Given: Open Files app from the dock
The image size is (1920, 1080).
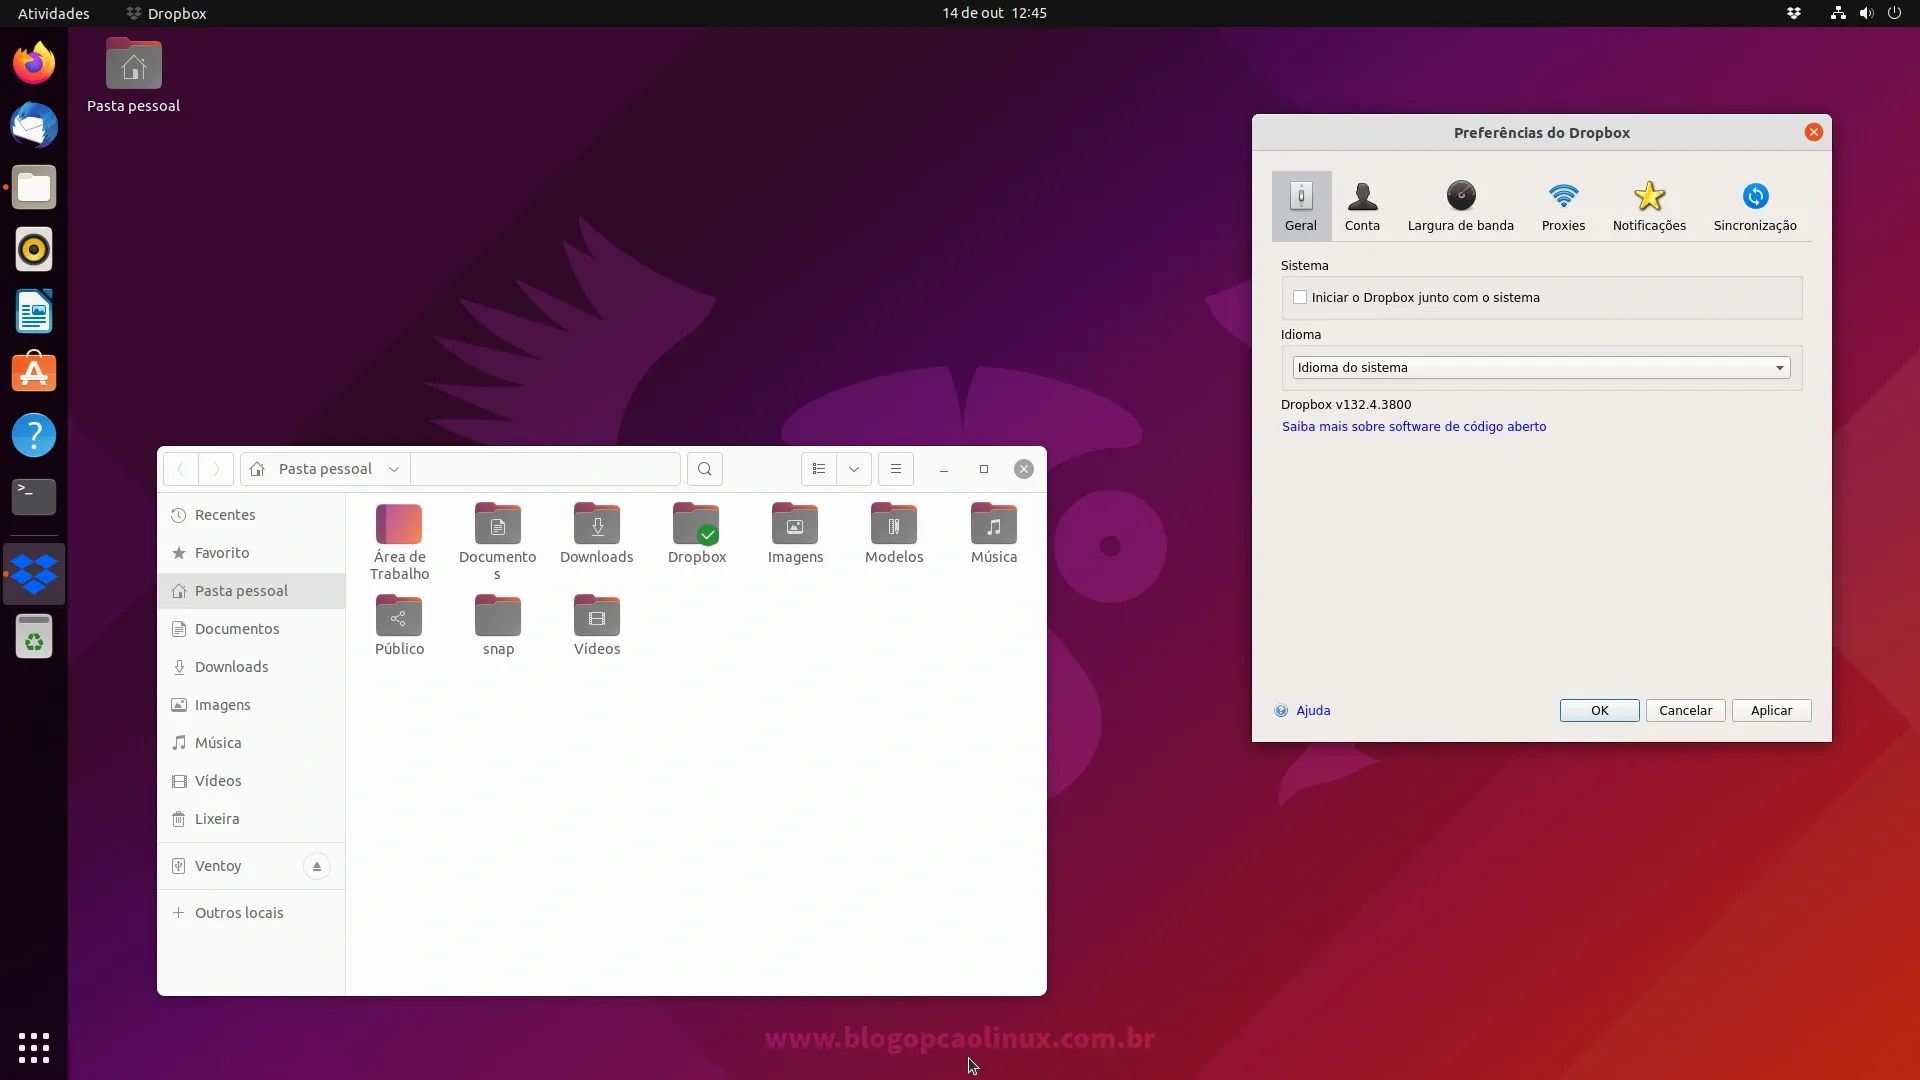Looking at the screenshot, I should pos(34,187).
